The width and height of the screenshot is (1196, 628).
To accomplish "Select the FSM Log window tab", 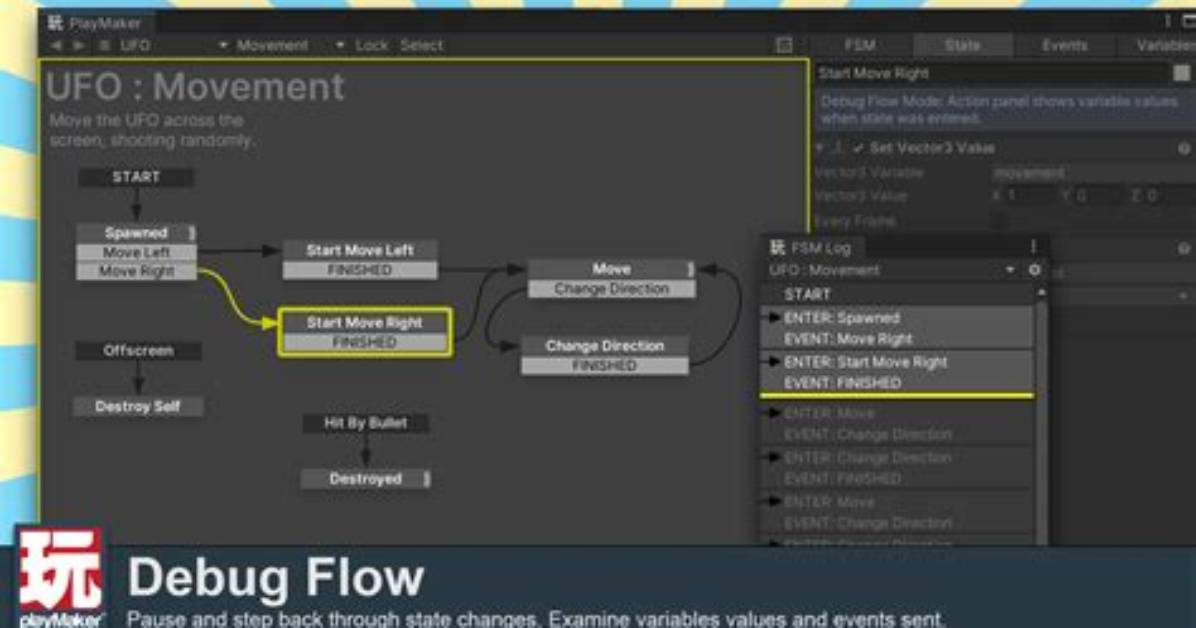I will pyautogui.click(x=810, y=247).
